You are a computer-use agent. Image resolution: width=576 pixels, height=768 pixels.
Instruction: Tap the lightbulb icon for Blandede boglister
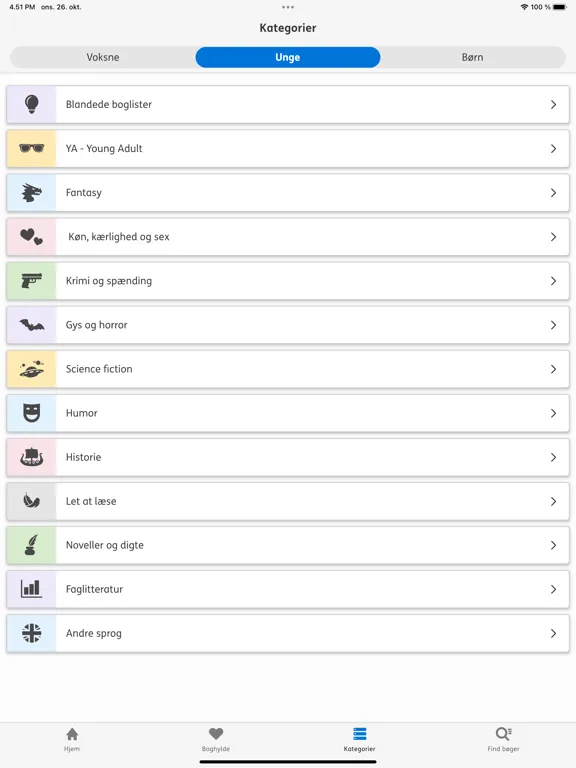coord(32,104)
